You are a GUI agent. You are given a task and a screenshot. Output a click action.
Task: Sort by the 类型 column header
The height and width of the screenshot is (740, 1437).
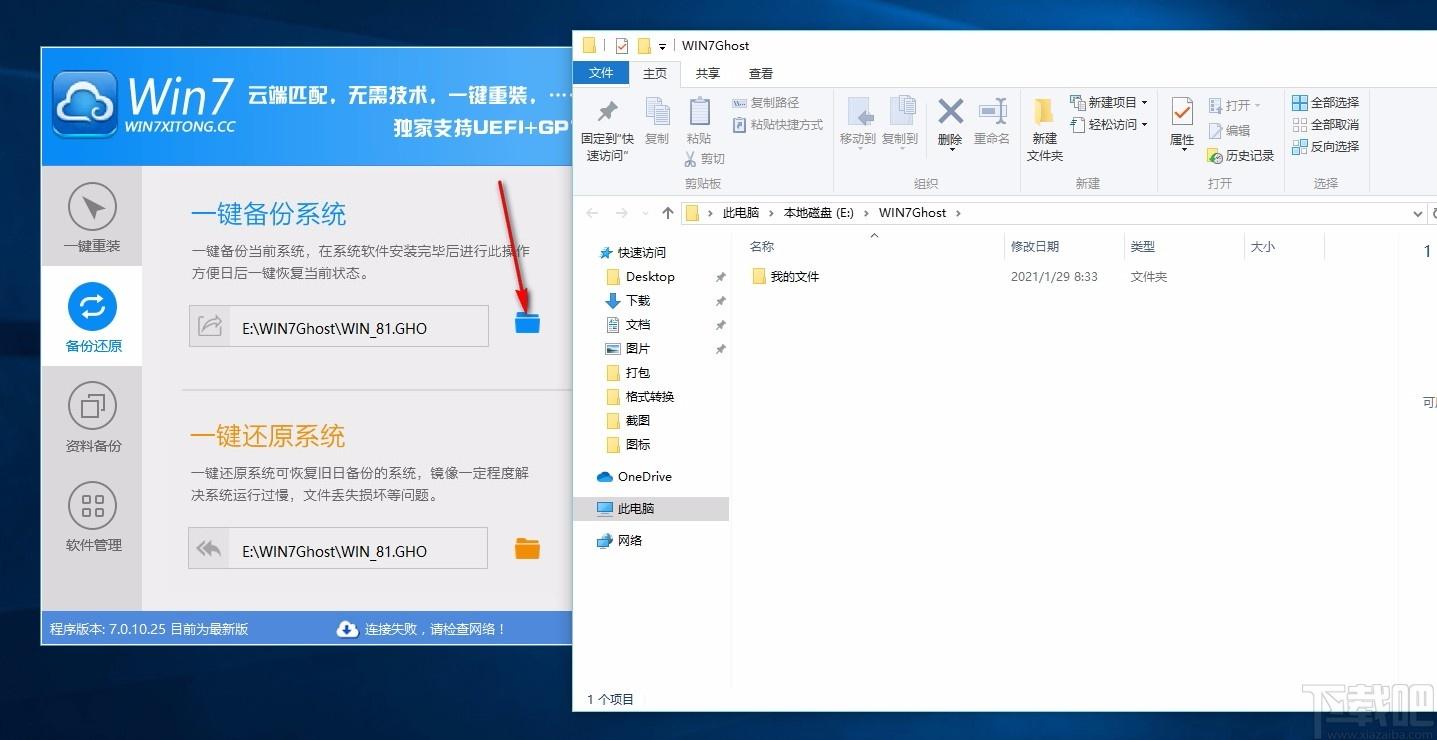(1143, 247)
